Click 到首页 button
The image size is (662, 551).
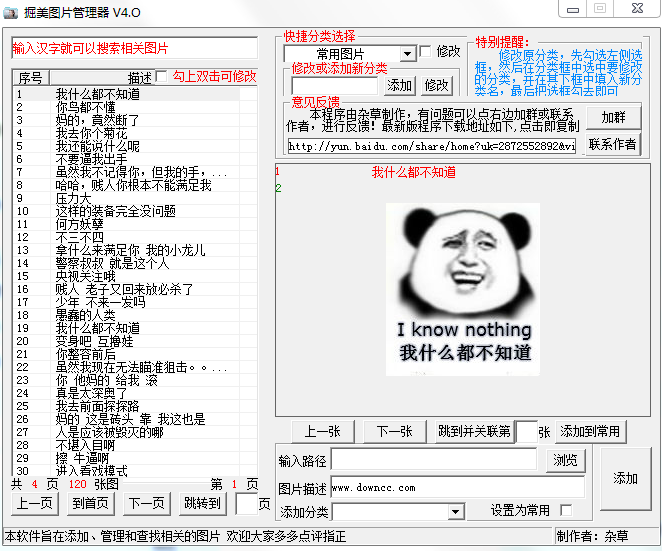pyautogui.click(x=90, y=503)
